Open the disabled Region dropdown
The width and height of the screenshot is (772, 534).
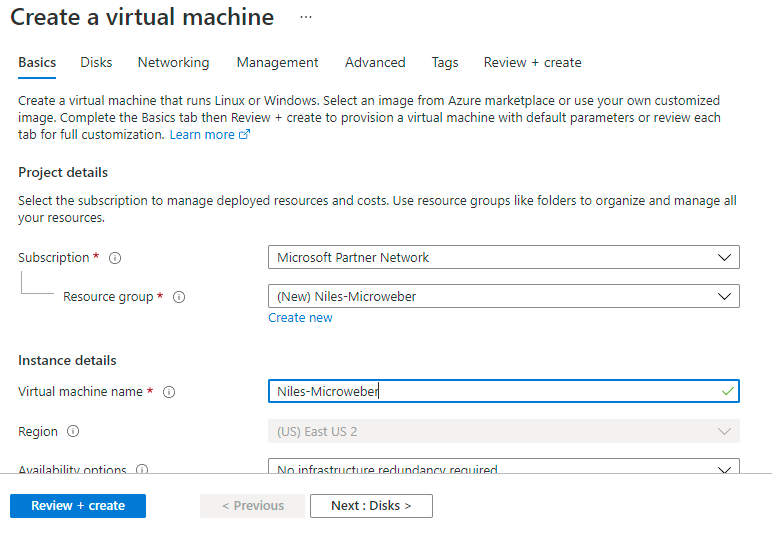(504, 431)
